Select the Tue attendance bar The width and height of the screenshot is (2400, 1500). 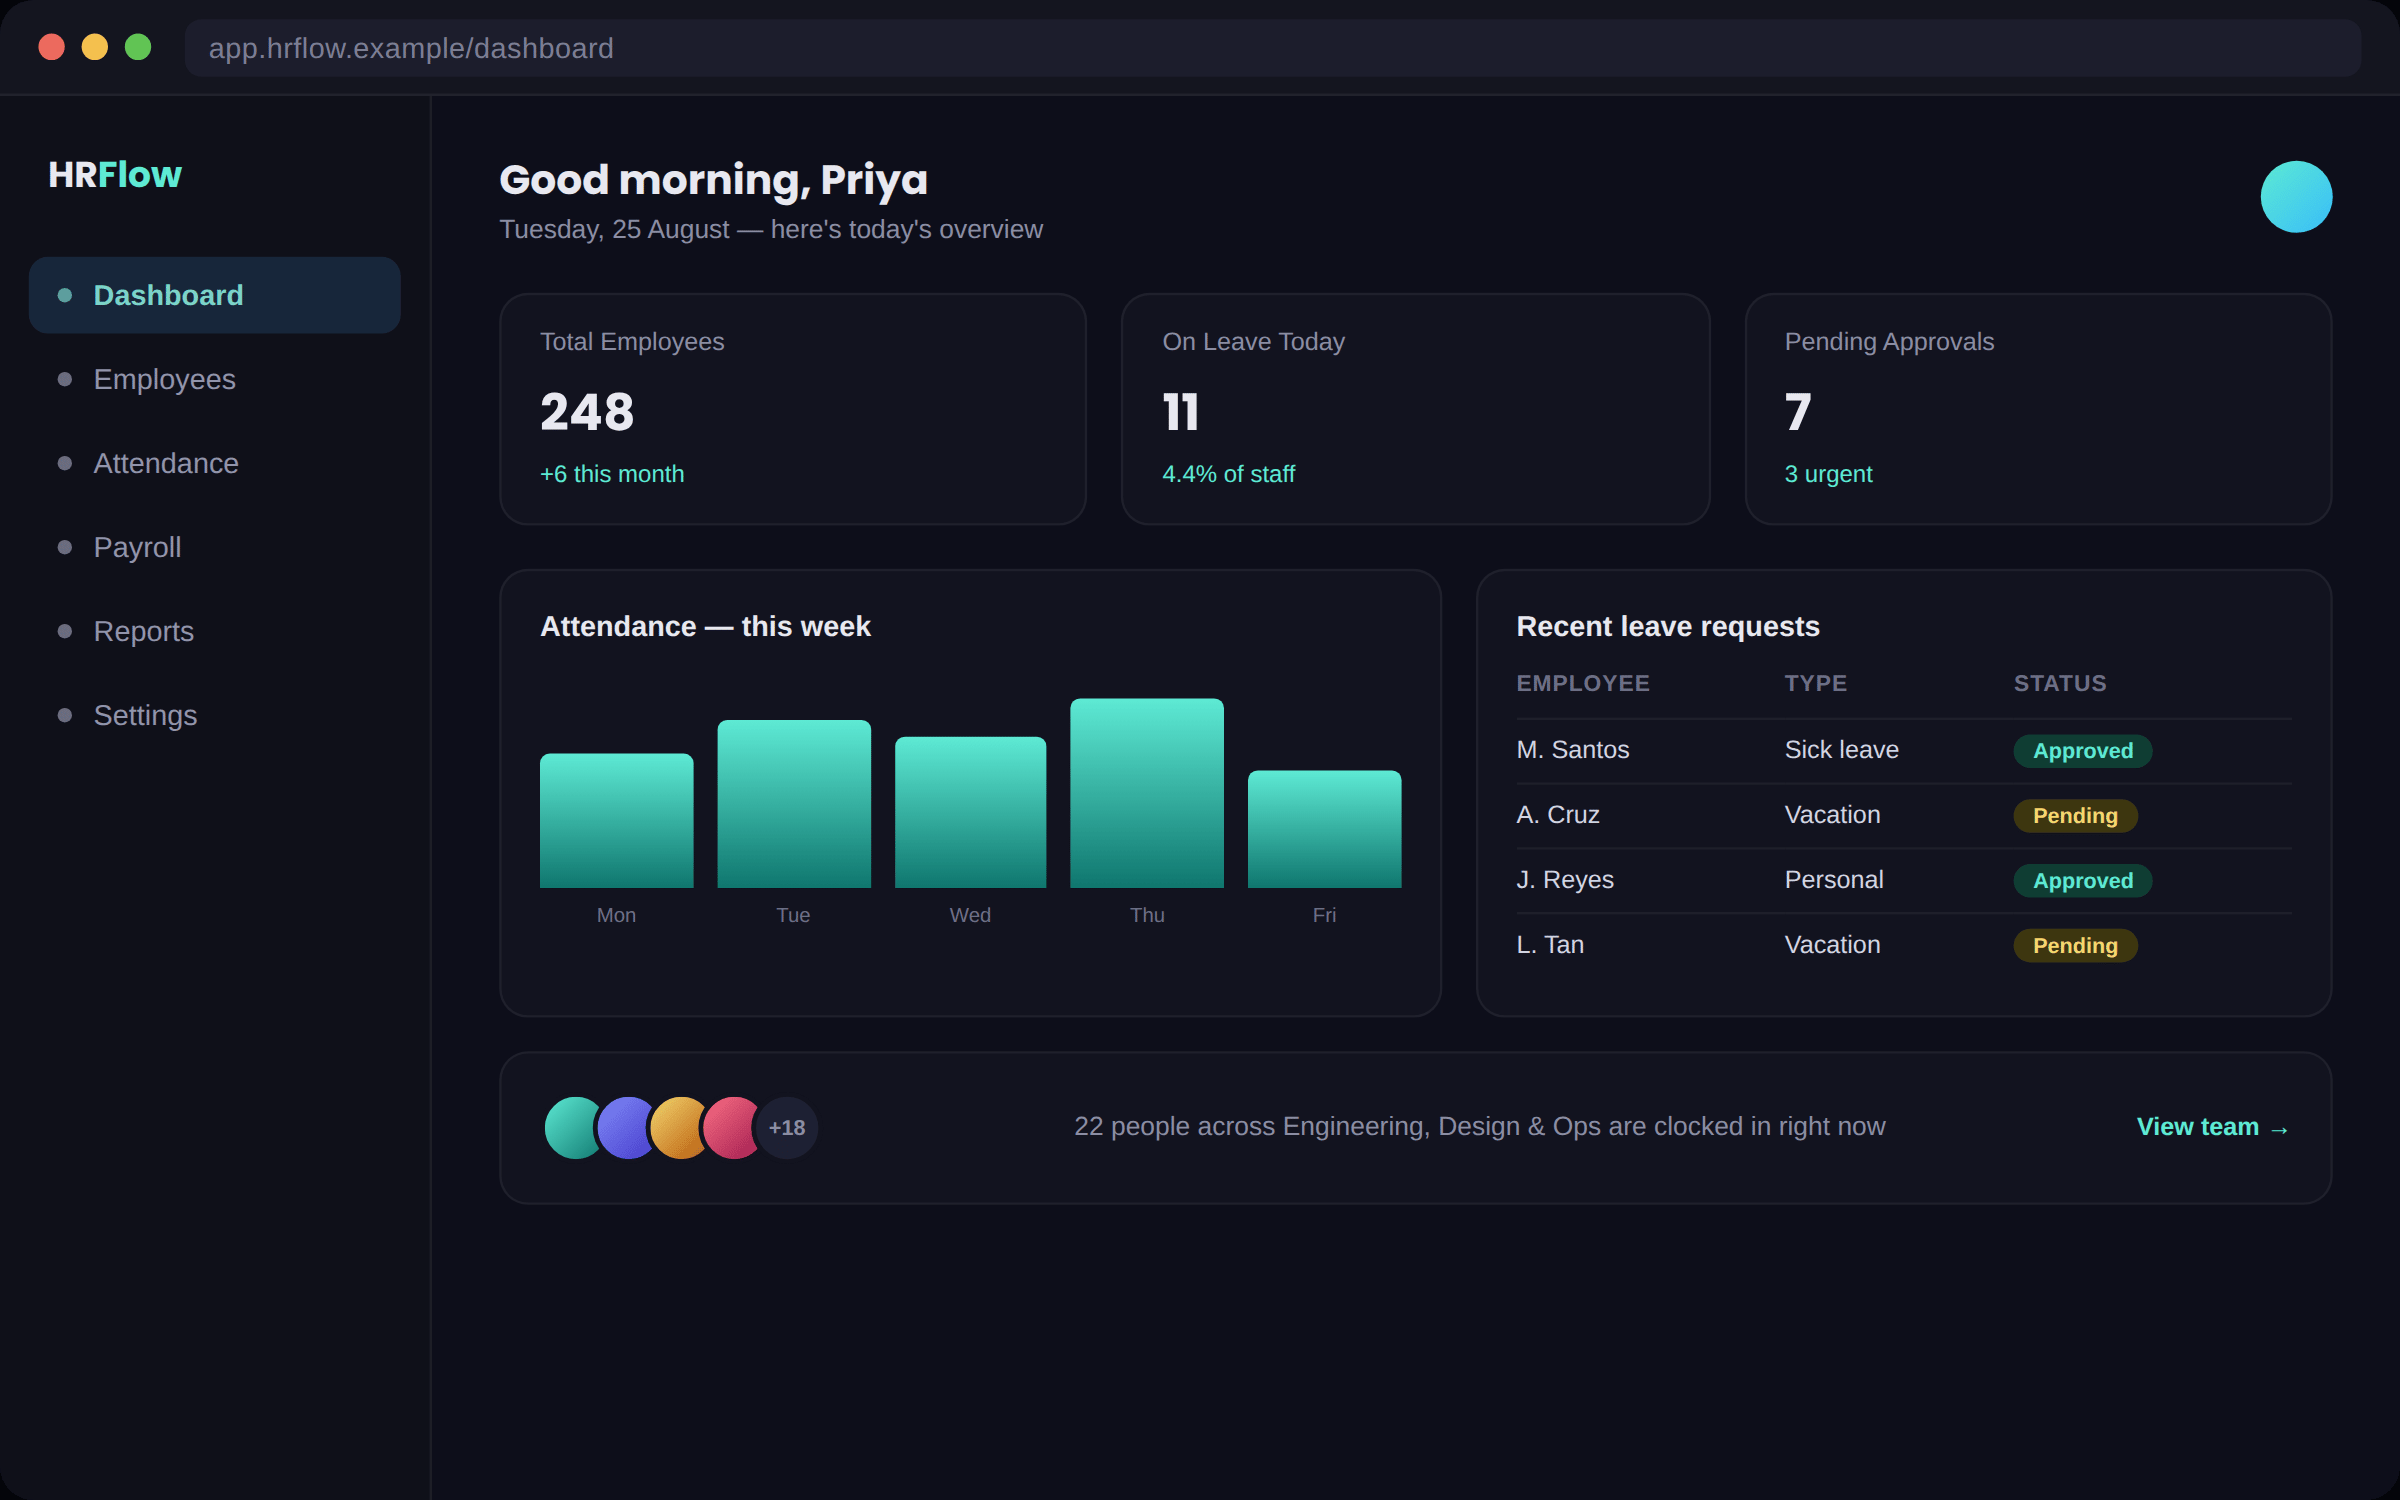tap(794, 804)
